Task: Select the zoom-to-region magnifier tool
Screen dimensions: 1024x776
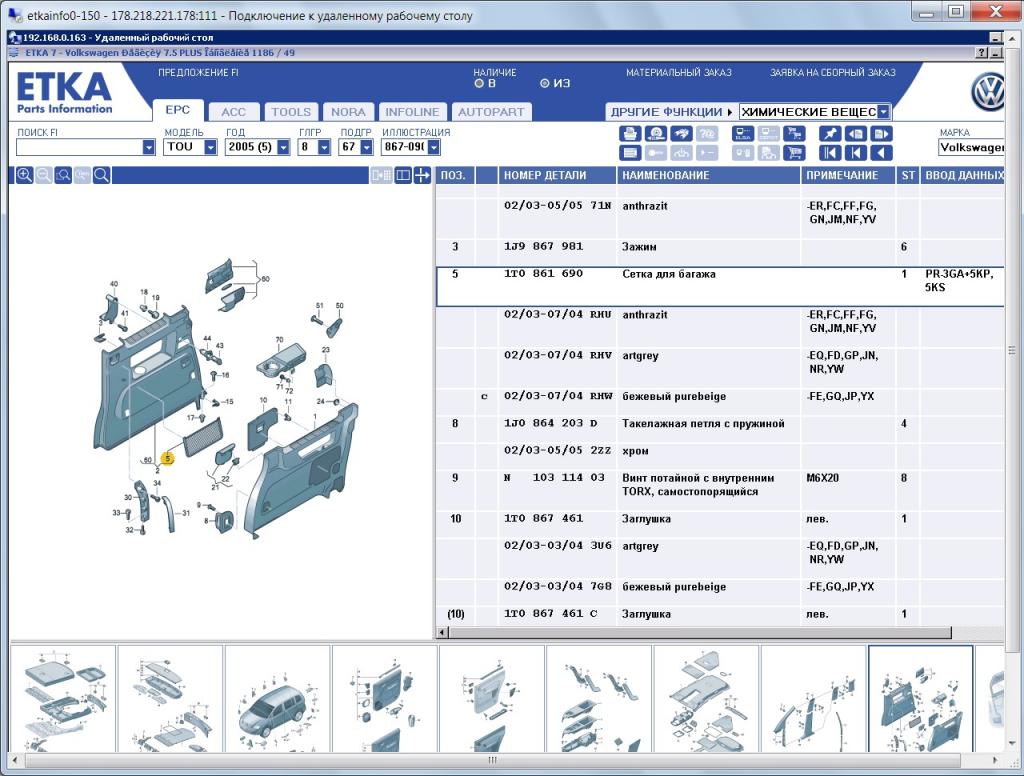Action: 63,175
